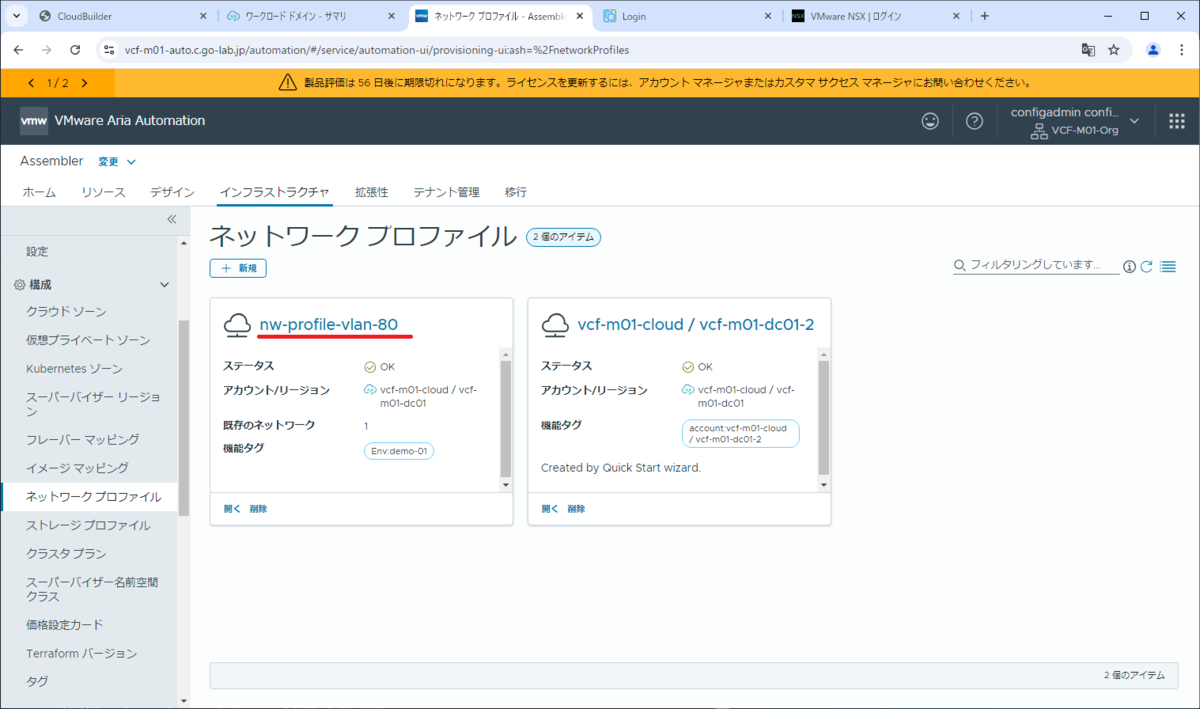Click 開く on vcf-m01-dc01-2 card
The image size is (1200, 709).
click(x=550, y=508)
